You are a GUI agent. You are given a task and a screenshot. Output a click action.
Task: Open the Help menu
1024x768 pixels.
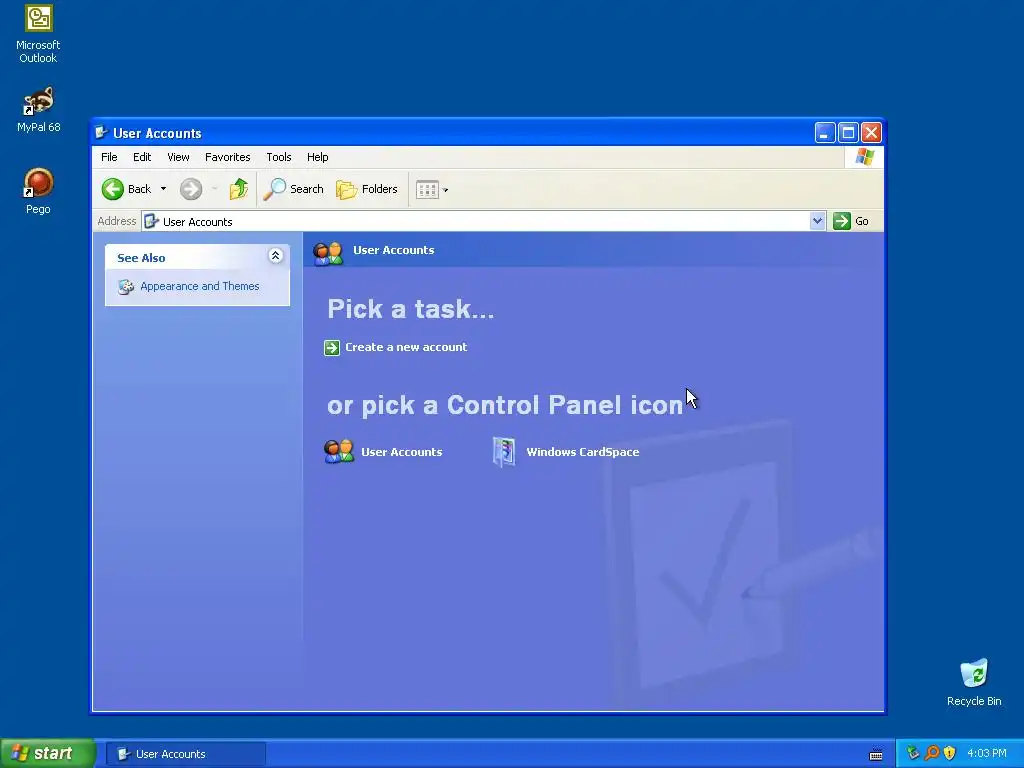(317, 157)
